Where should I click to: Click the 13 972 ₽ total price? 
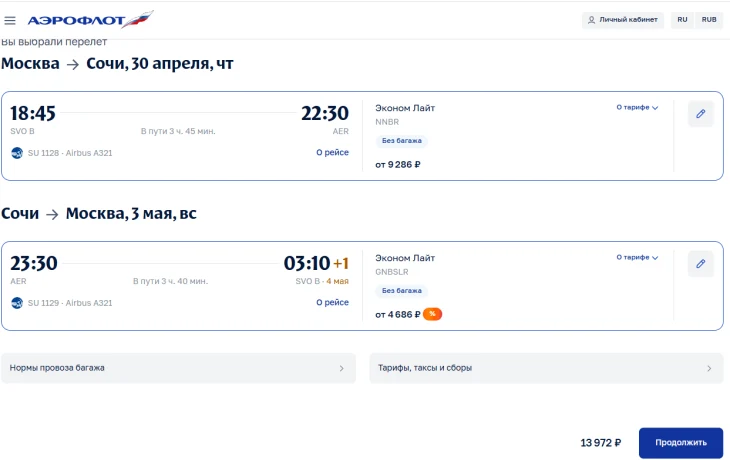[600, 443]
